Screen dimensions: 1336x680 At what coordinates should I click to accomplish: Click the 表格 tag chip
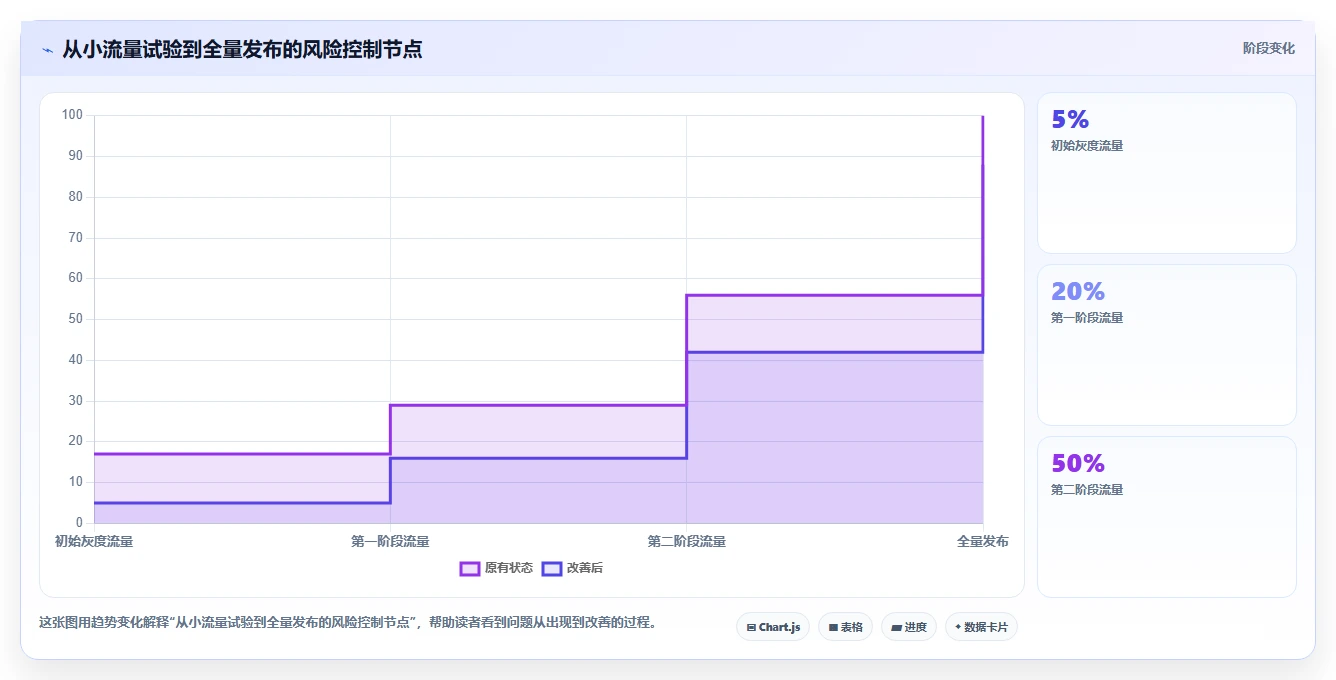845,627
